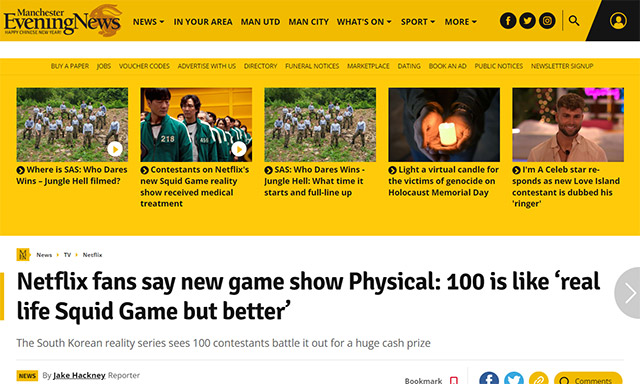The image size is (640, 384).
Task: Click TV breadcrumb link
Action: point(67,255)
